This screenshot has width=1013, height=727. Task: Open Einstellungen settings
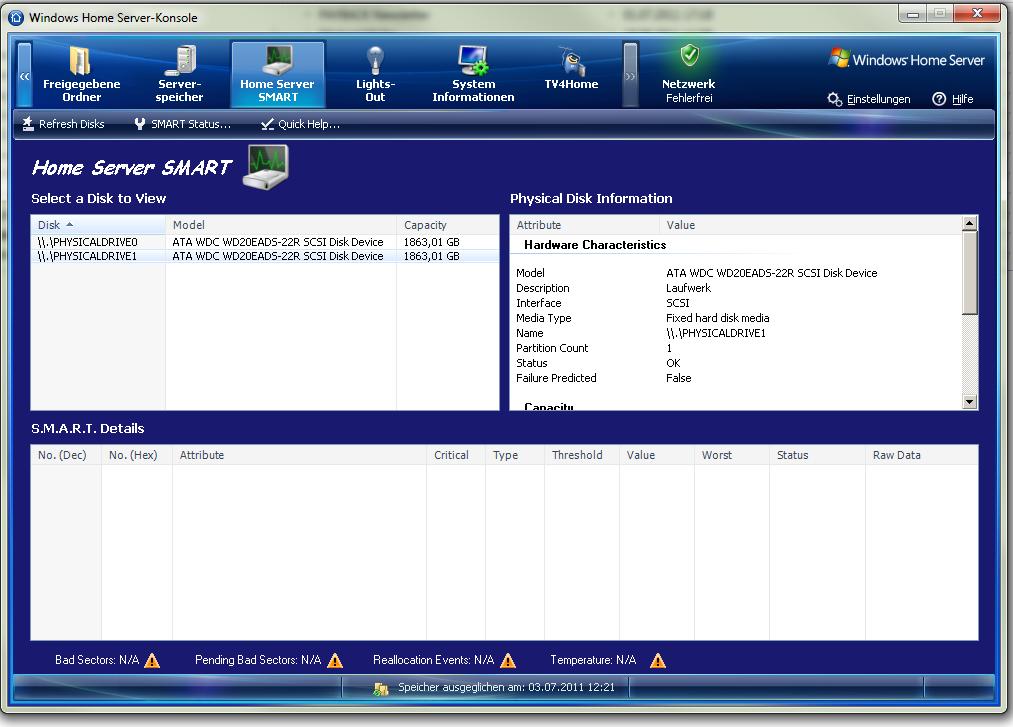pyautogui.click(x=869, y=99)
